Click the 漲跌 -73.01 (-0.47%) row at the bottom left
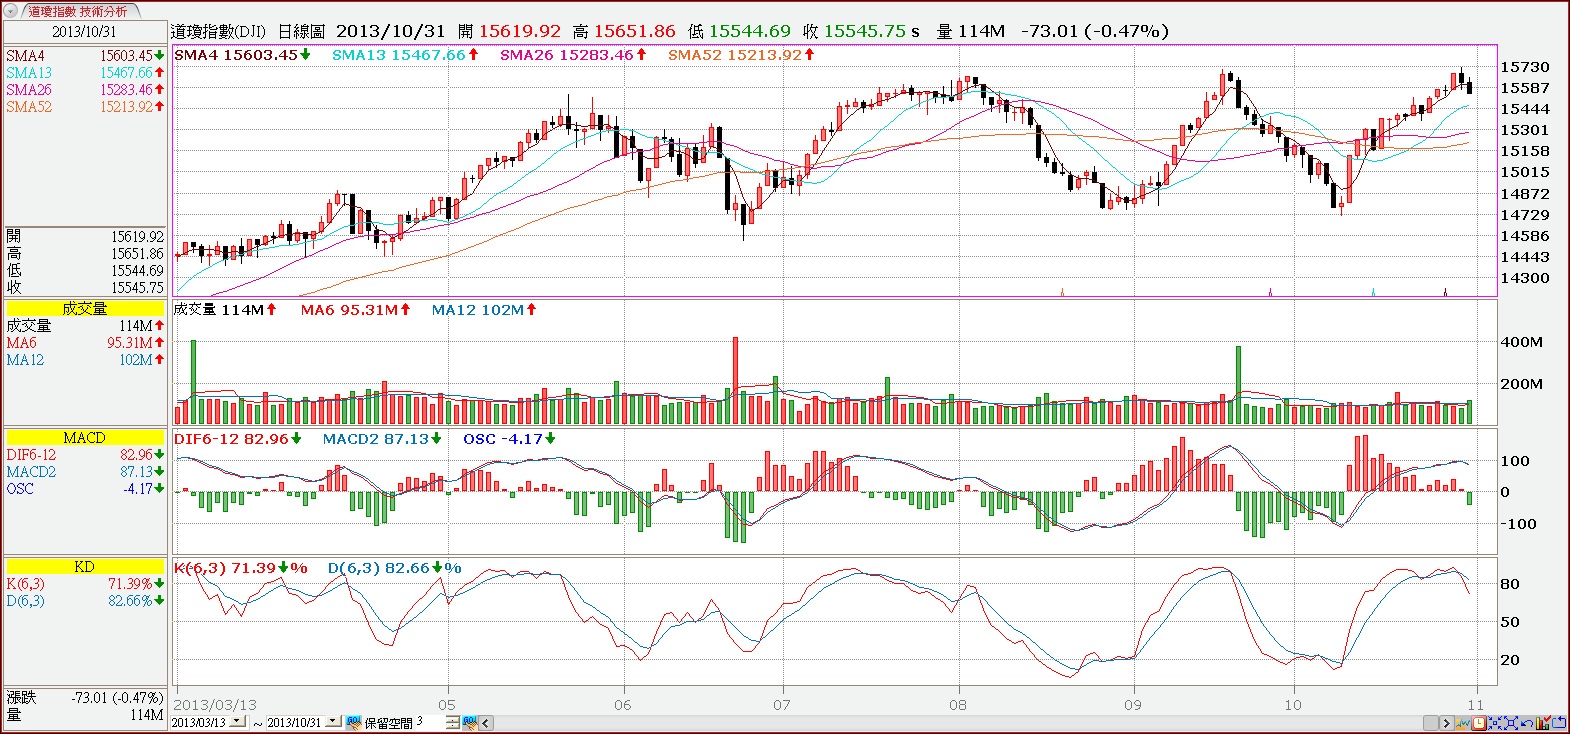 pyautogui.click(x=84, y=698)
